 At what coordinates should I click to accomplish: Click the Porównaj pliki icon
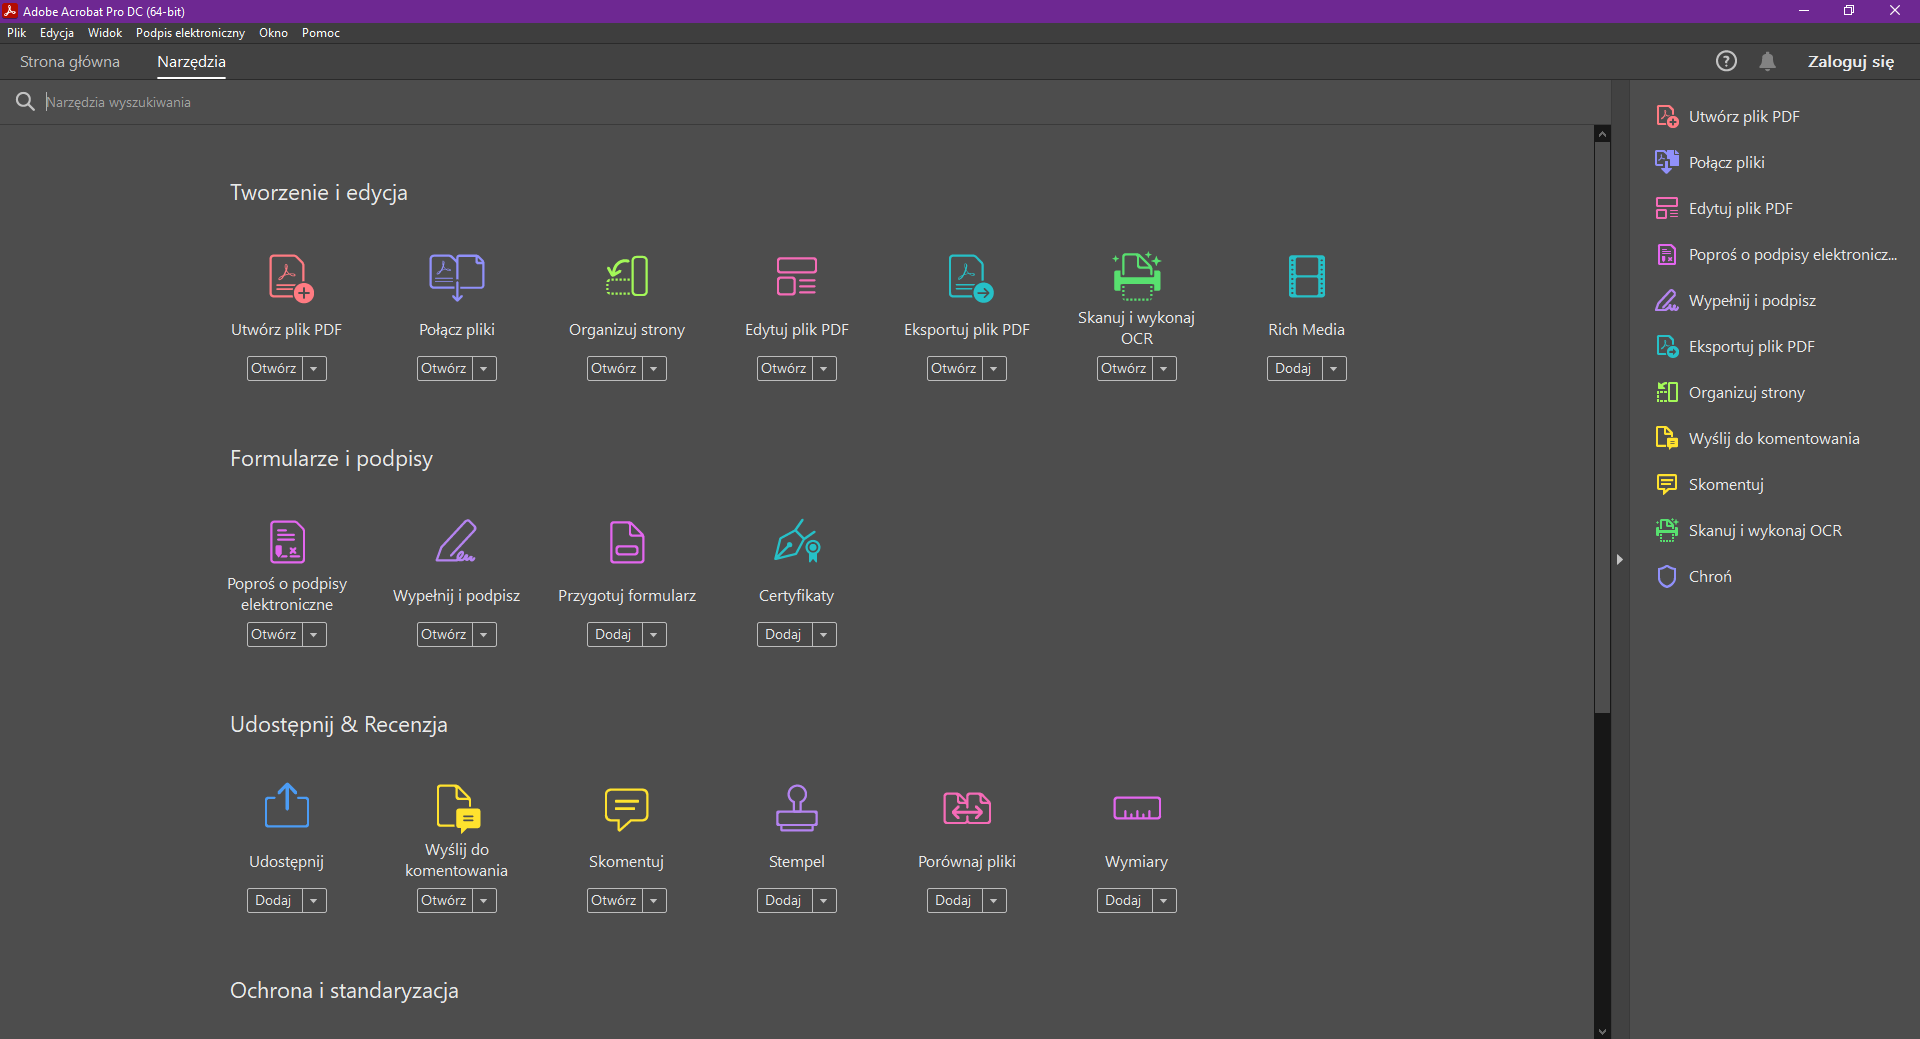(967, 808)
